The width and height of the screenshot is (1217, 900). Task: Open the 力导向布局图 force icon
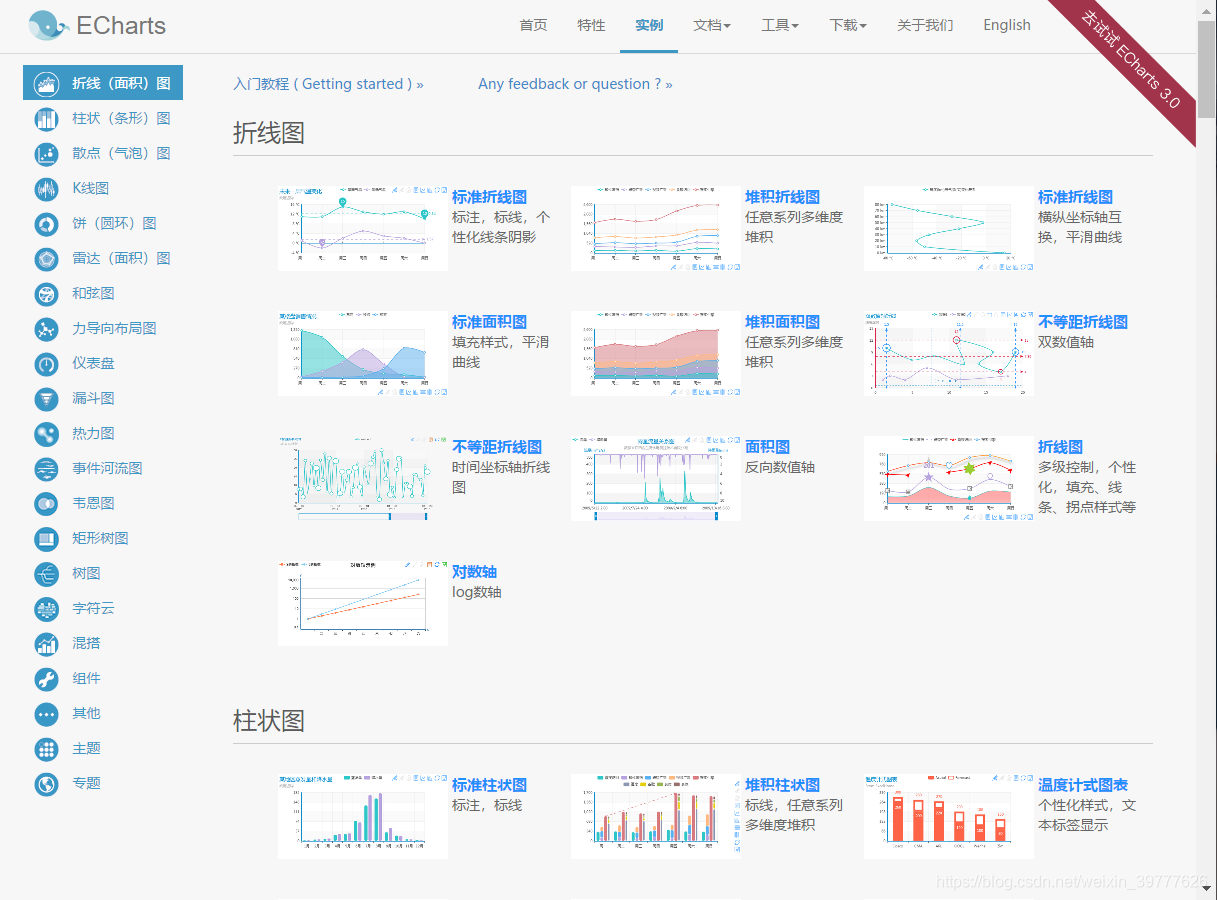click(47, 329)
